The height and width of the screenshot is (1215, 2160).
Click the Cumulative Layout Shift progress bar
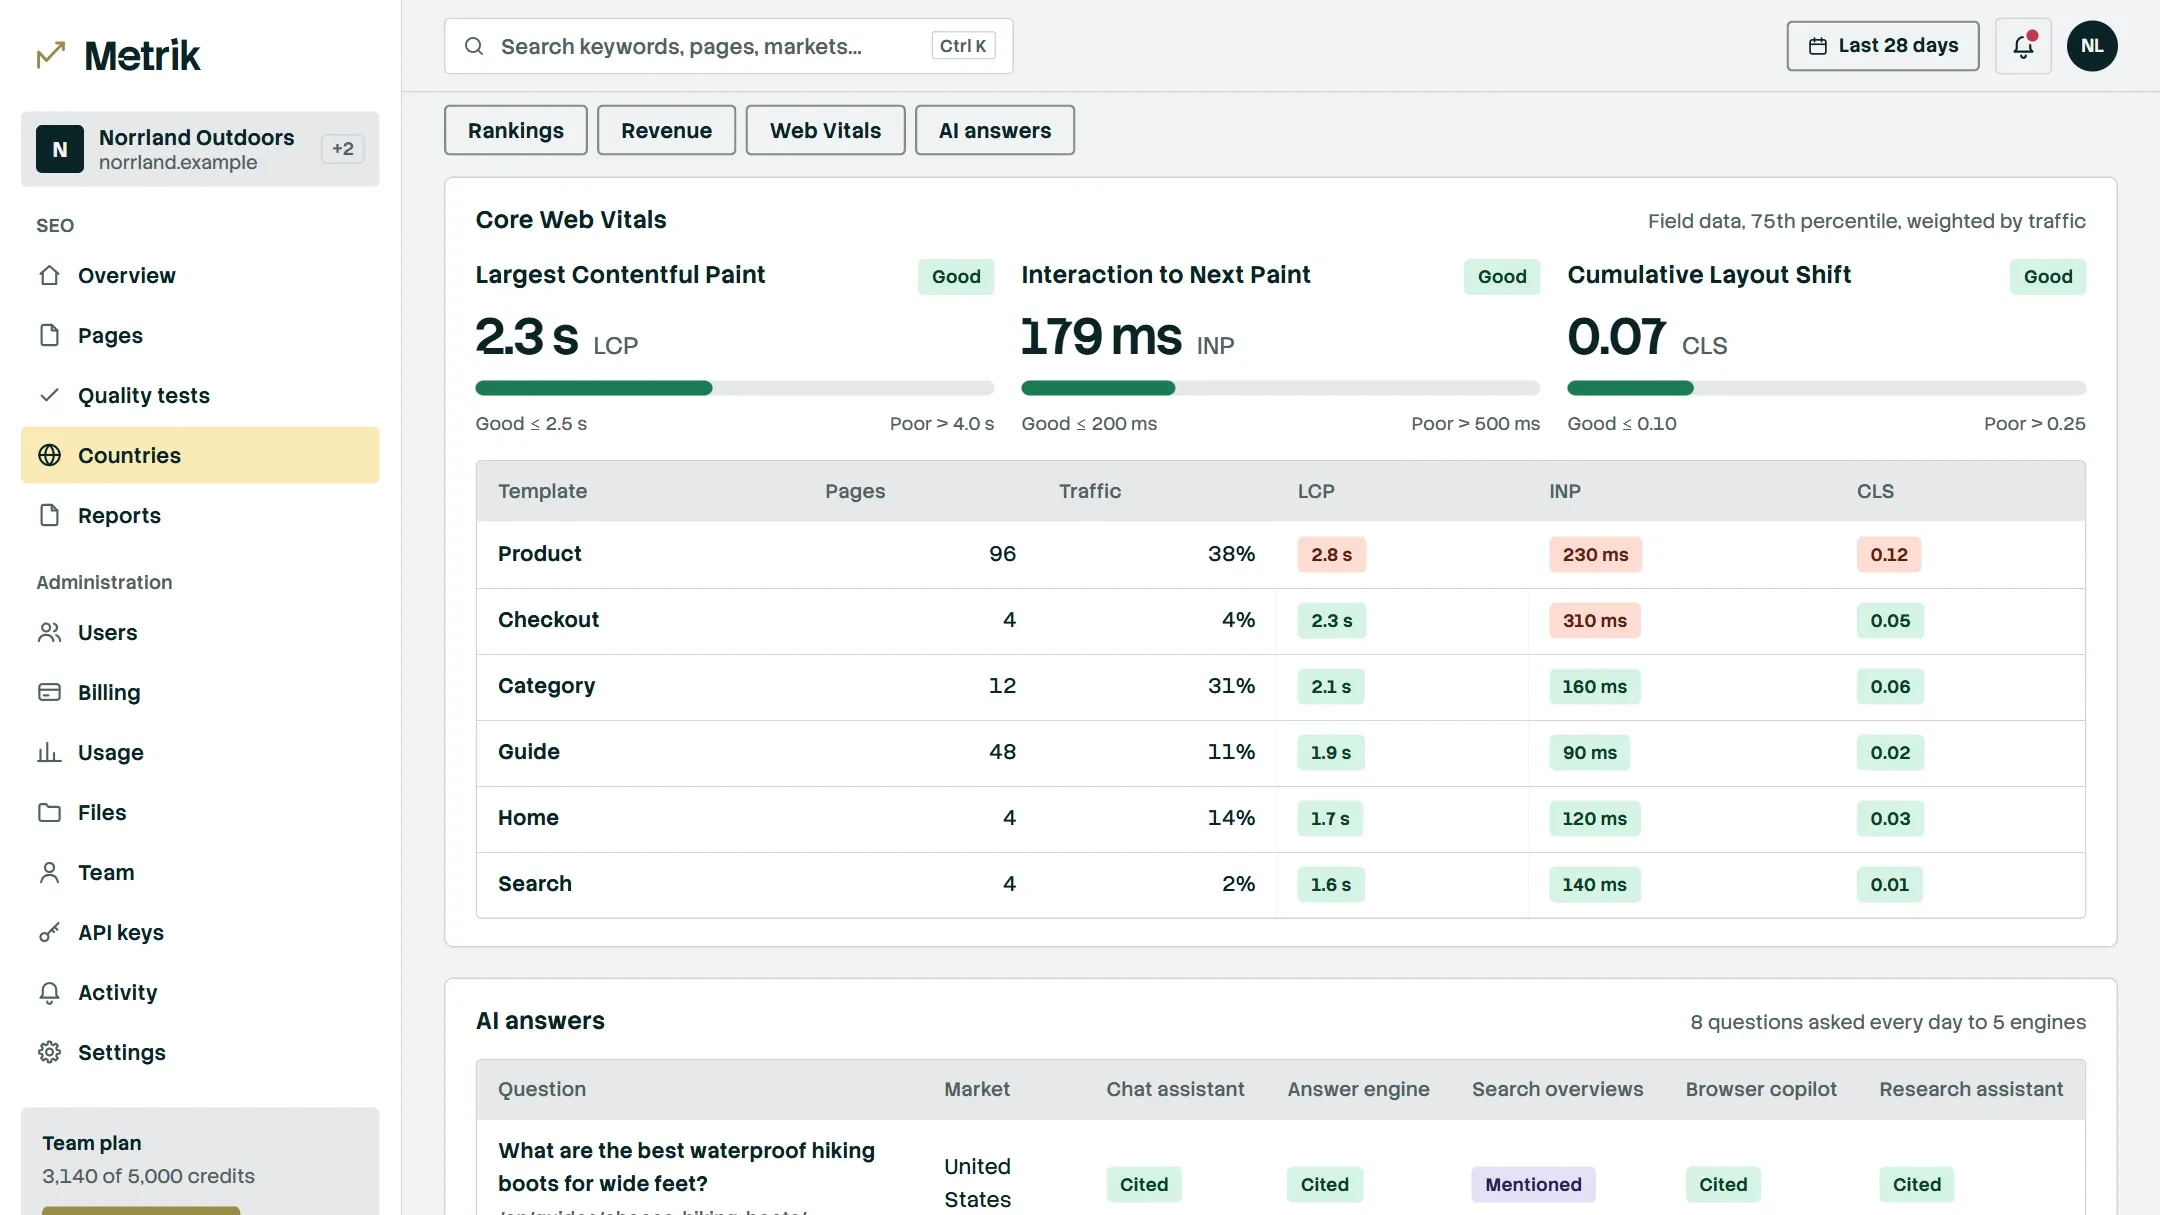1827,388
